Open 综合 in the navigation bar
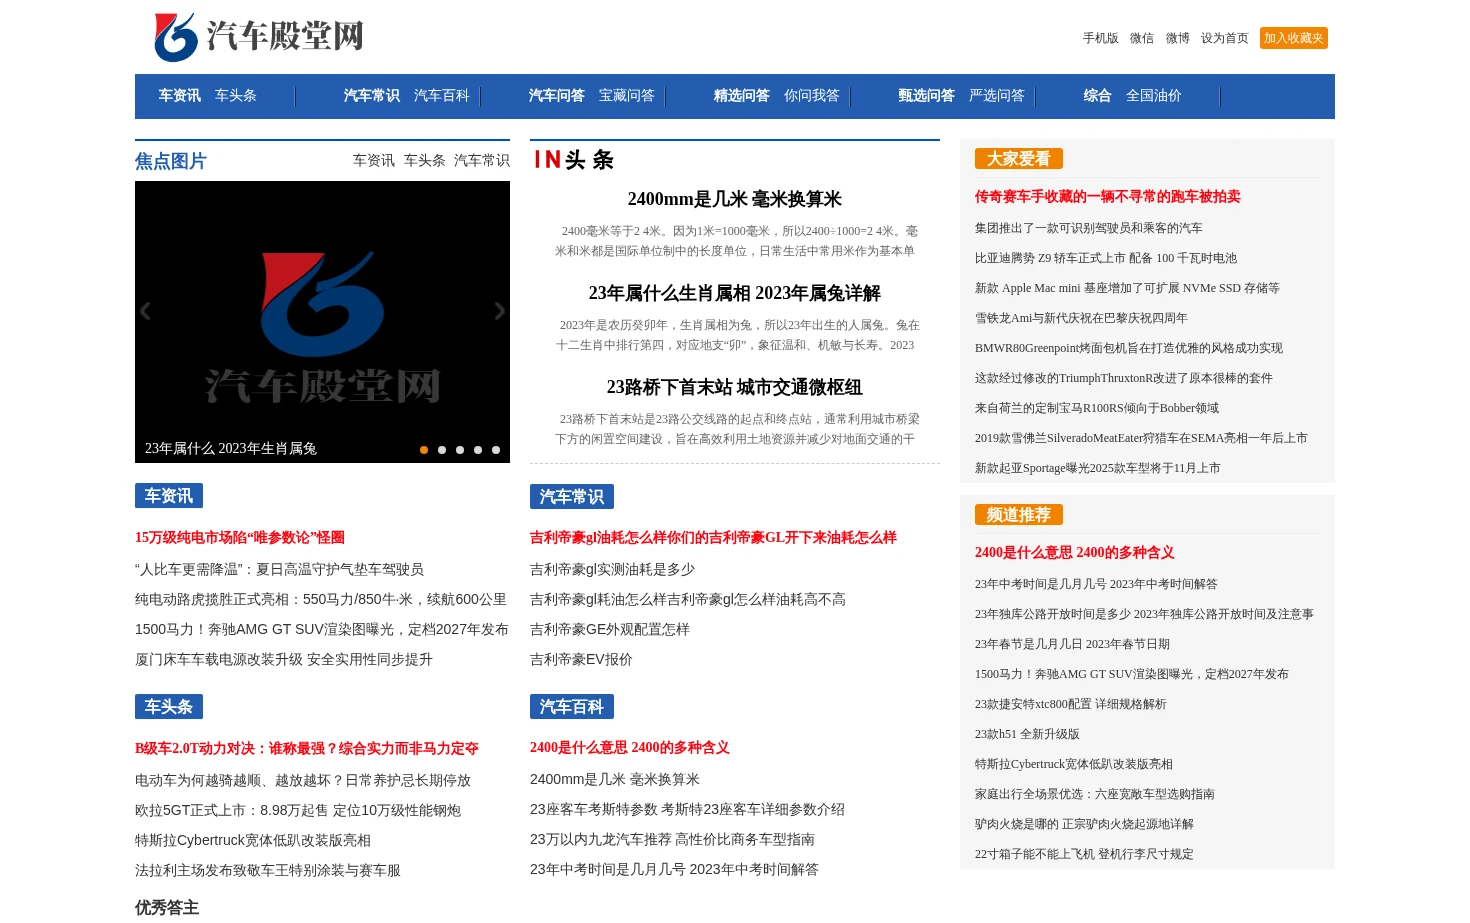The height and width of the screenshot is (923, 1470). 1098,96
